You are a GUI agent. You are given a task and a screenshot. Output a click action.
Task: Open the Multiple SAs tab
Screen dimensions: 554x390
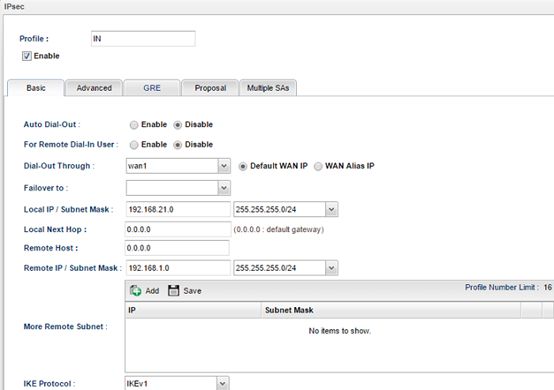[x=268, y=88]
